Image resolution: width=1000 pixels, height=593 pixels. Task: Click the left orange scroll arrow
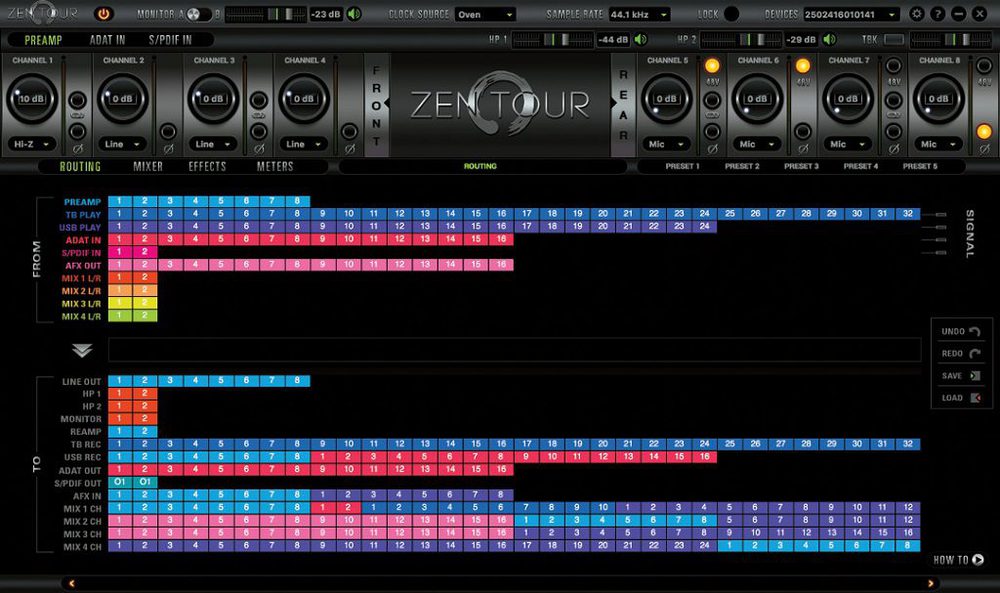(71, 583)
